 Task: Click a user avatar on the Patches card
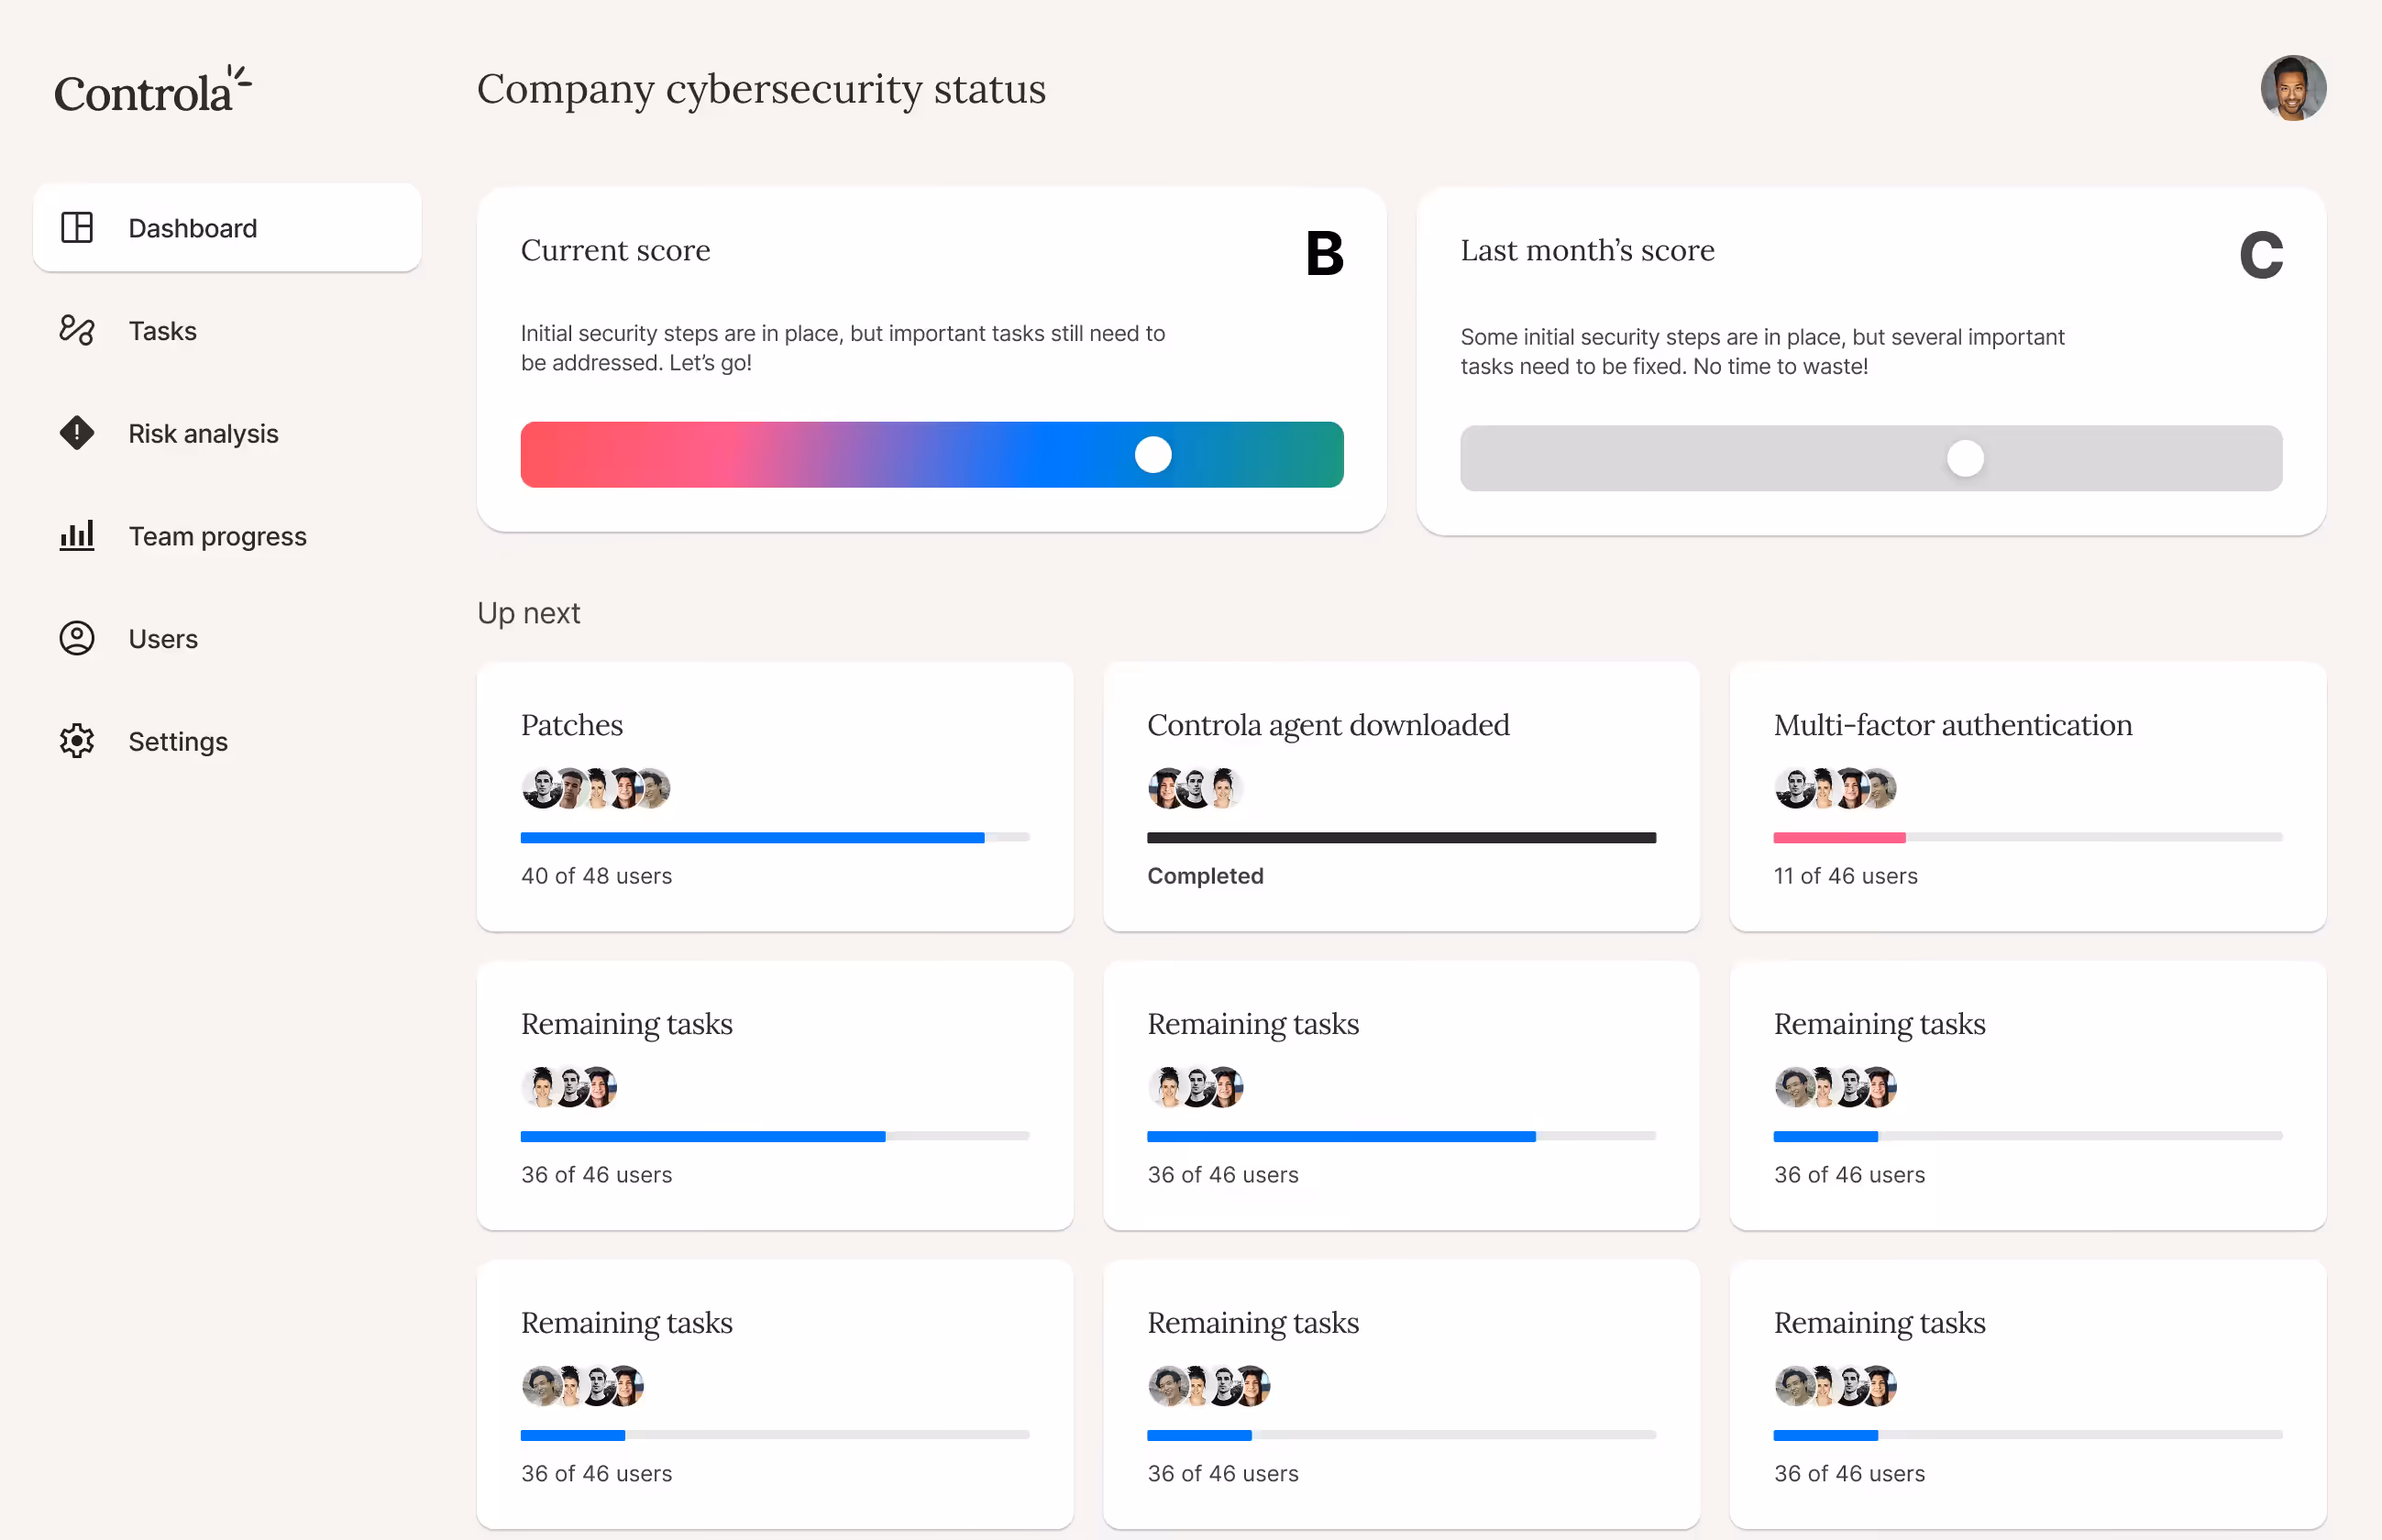click(x=541, y=788)
